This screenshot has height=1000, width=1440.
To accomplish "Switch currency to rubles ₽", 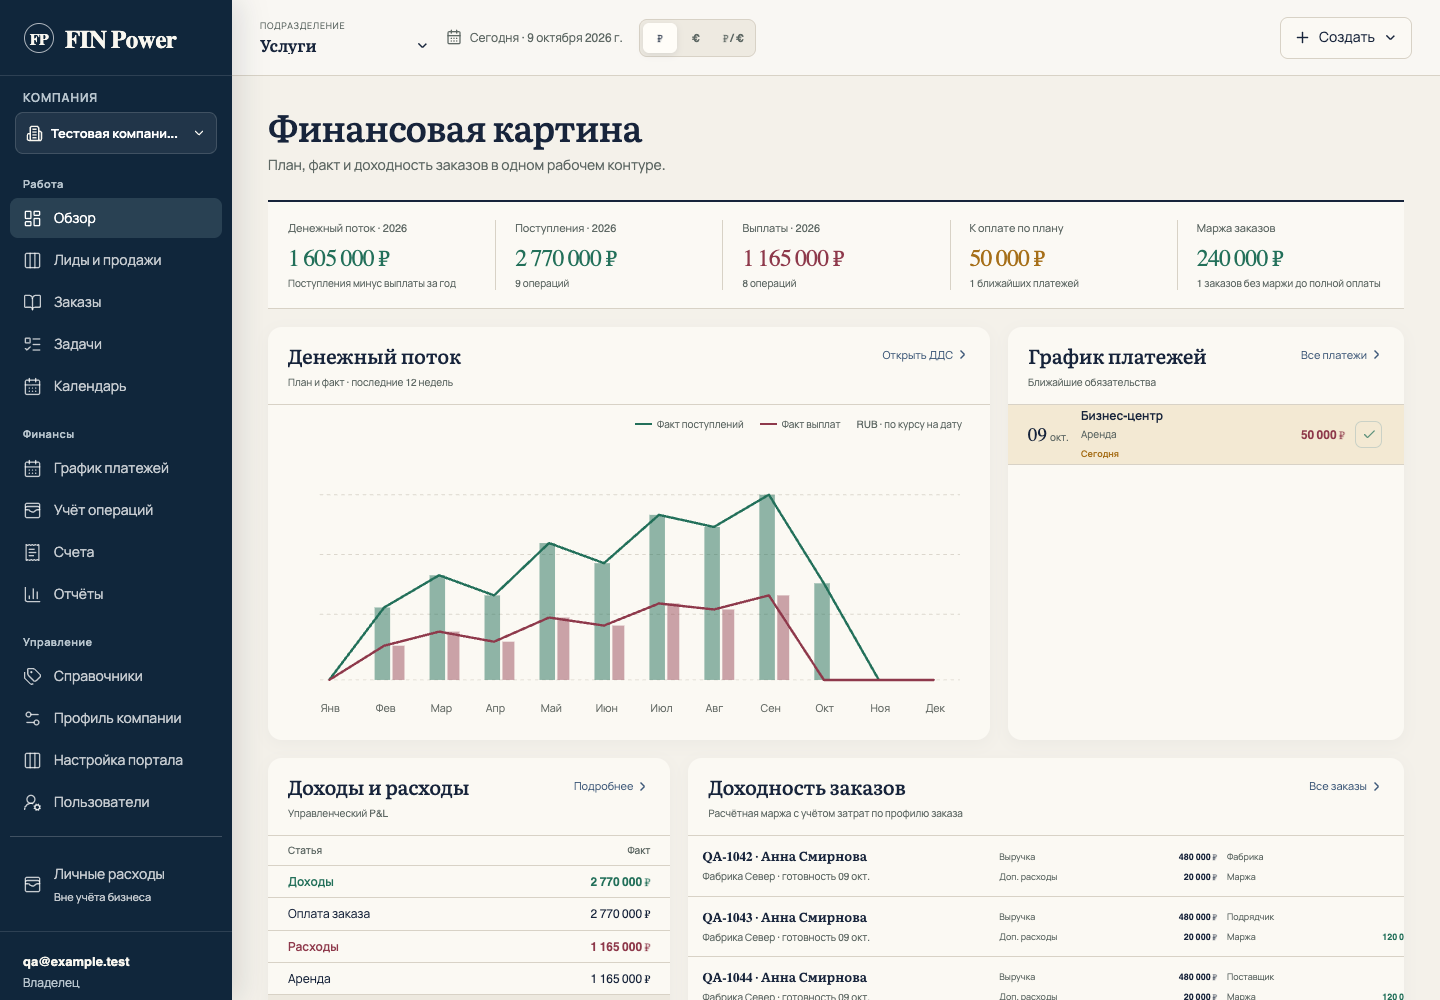I will (660, 38).
